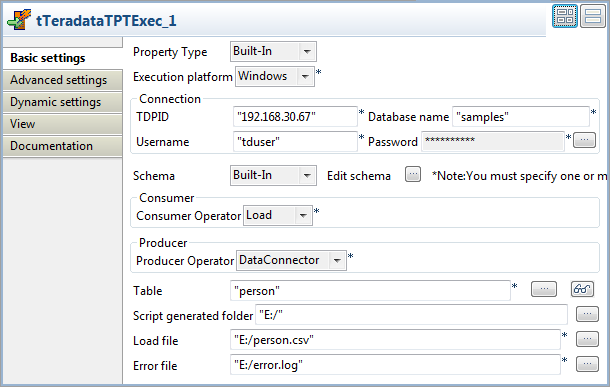610x387 pixels.
Task: Browse for the Error file
Action: click(x=587, y=364)
